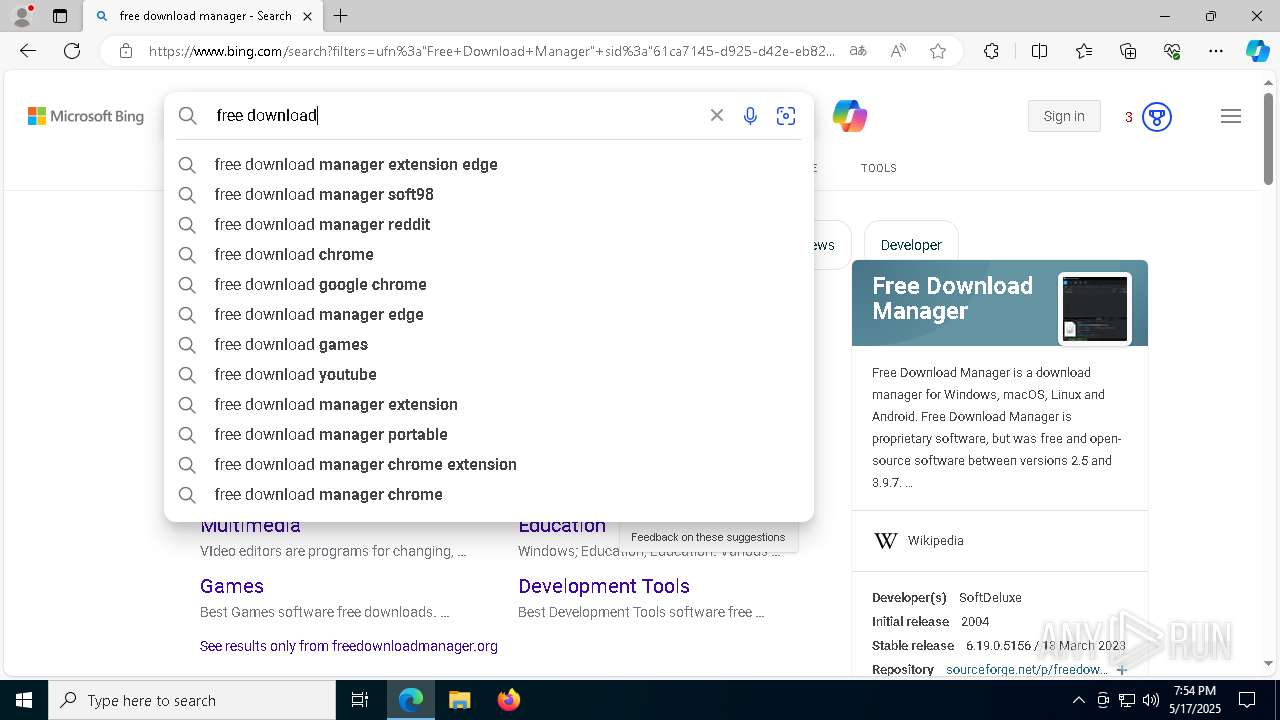The height and width of the screenshot is (720, 1280).
Task: Choose suggestion free download youtube
Action: (x=489, y=374)
